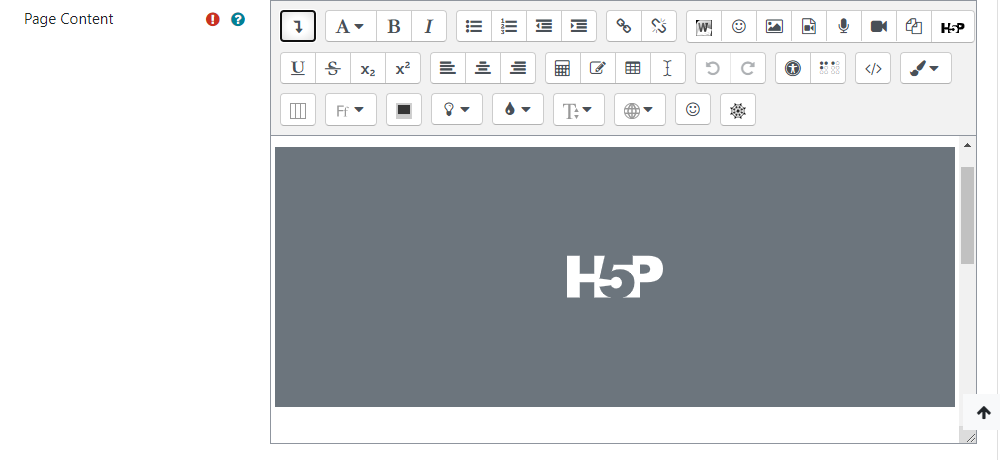
Task: Open the droplet font color dropdown
Action: 518,110
